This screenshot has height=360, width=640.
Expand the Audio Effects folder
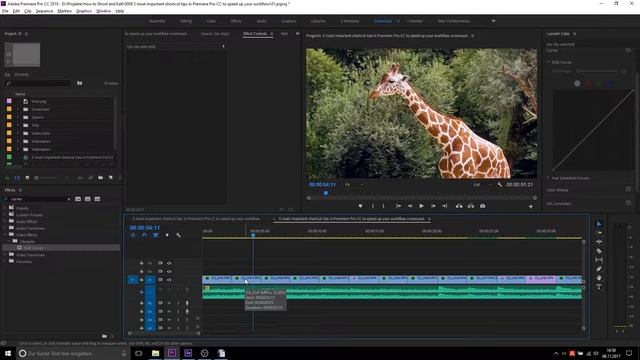pyautogui.click(x=5, y=222)
